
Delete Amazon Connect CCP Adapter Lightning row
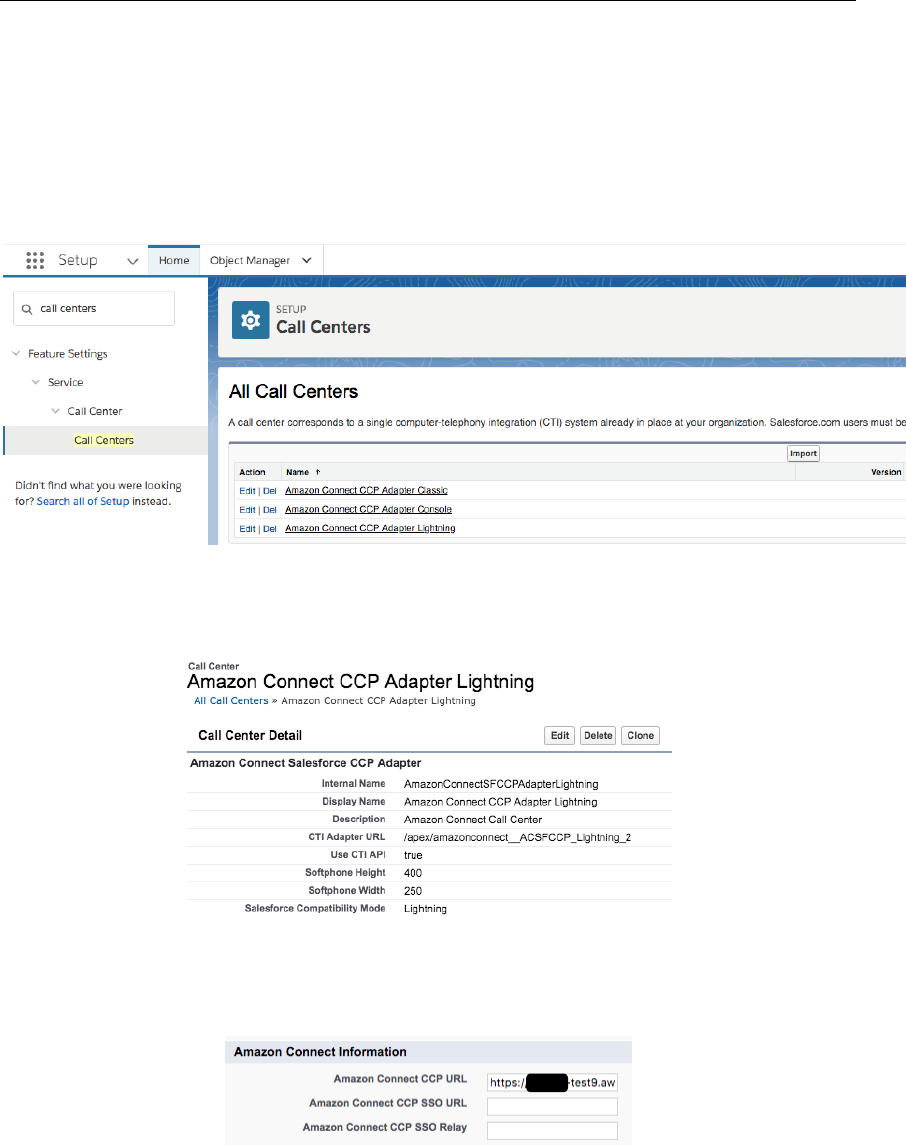click(x=269, y=529)
